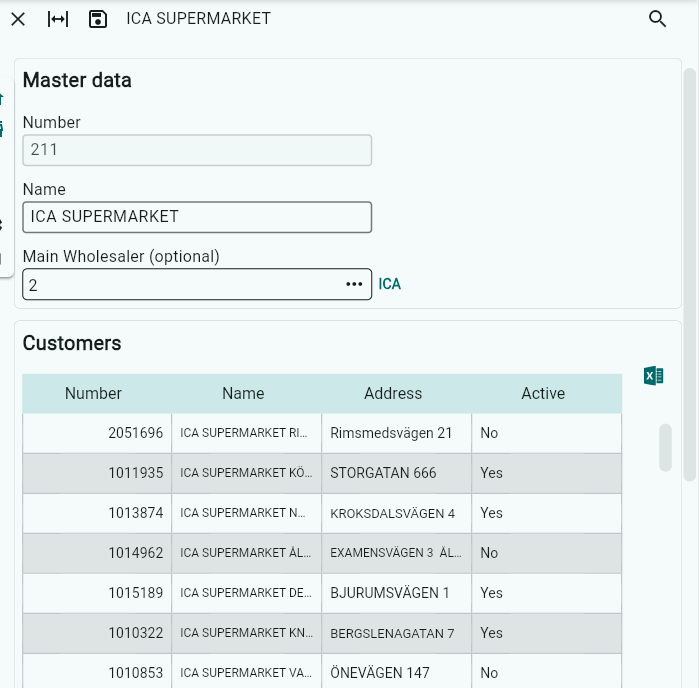Click Active value in row 1014962
This screenshot has width=699, height=688.
click(489, 553)
